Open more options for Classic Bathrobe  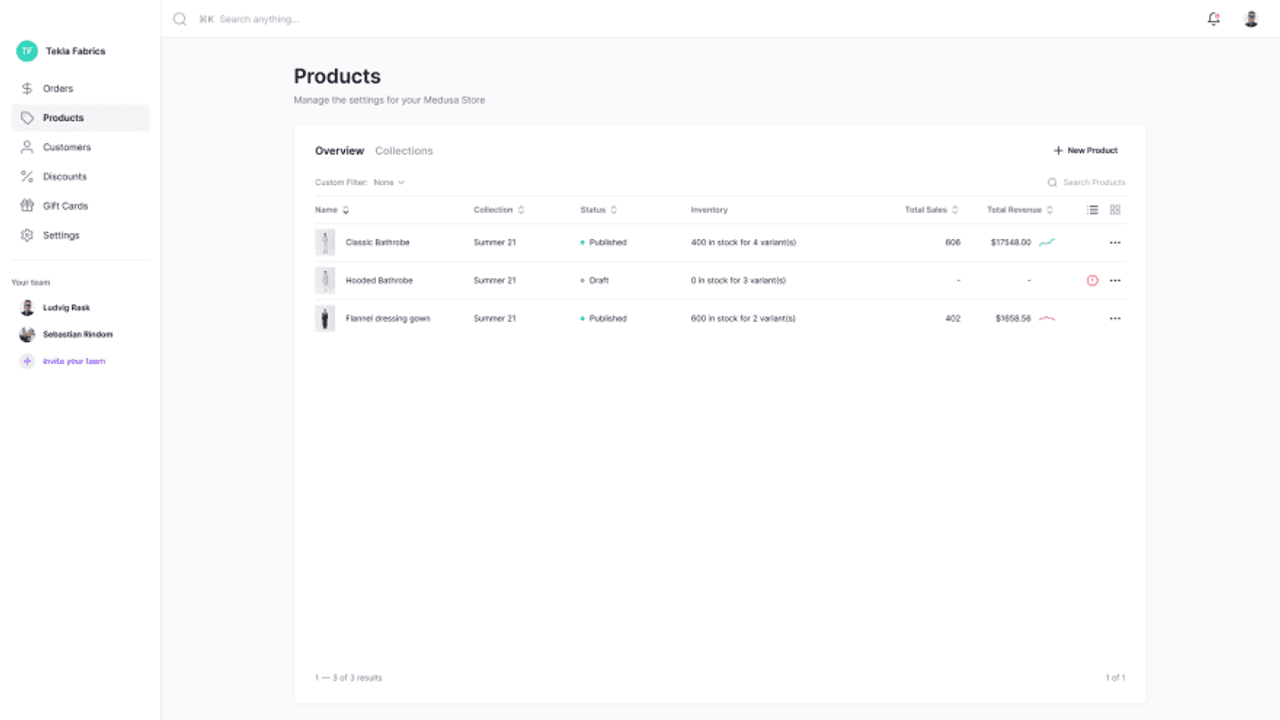coord(1115,243)
